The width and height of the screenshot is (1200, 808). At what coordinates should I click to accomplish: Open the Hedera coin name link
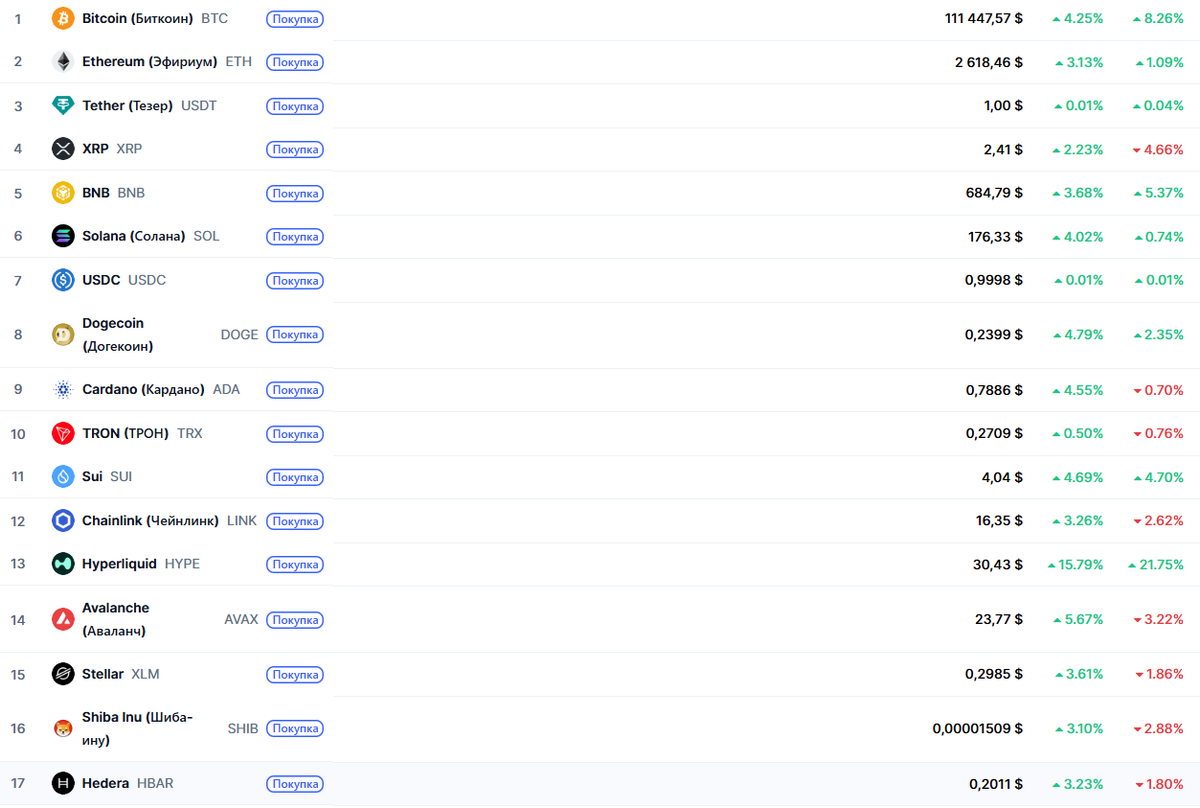click(106, 783)
